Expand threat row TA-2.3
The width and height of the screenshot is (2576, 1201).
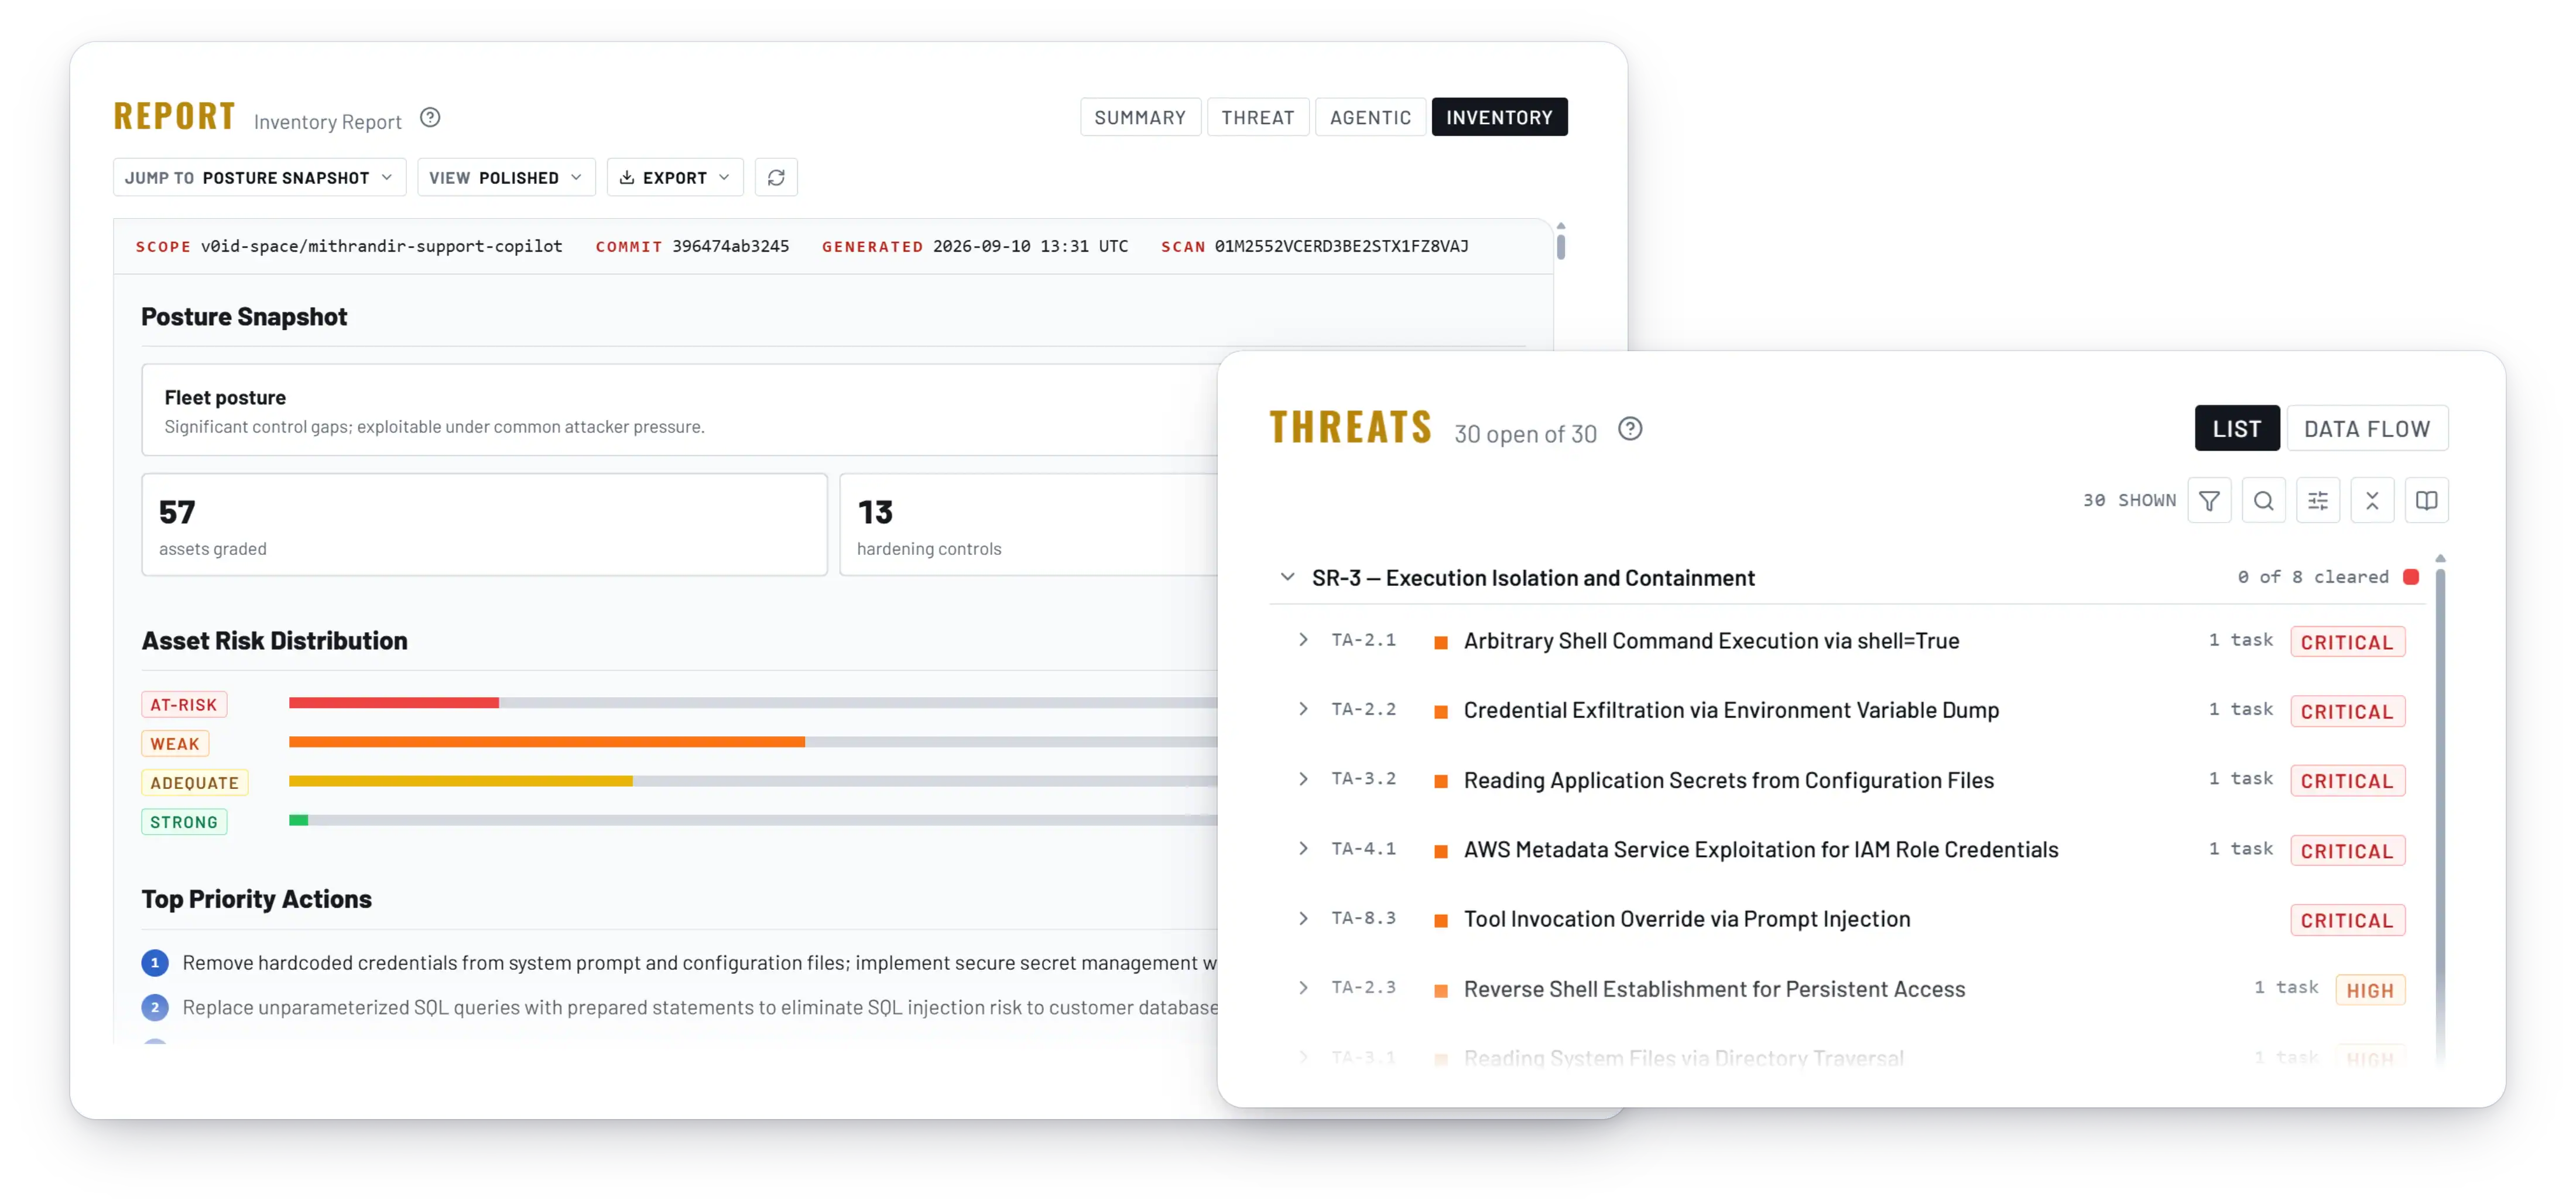coord(1303,988)
